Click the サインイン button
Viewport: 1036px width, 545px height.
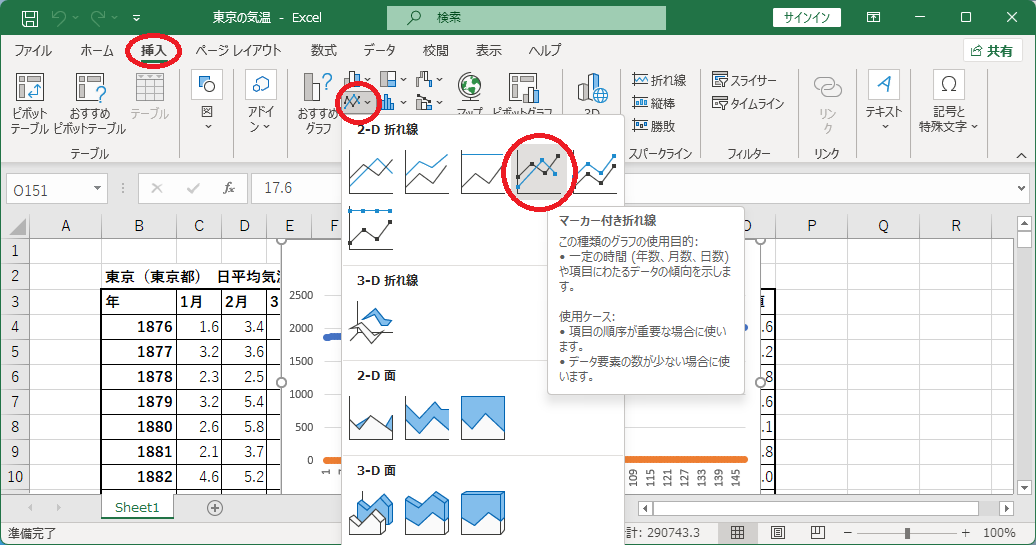coord(807,18)
